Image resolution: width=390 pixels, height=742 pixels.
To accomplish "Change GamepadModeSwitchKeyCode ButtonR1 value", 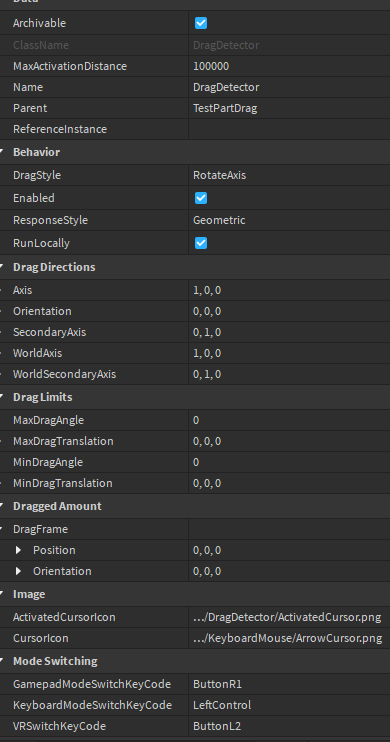I will 289,684.
